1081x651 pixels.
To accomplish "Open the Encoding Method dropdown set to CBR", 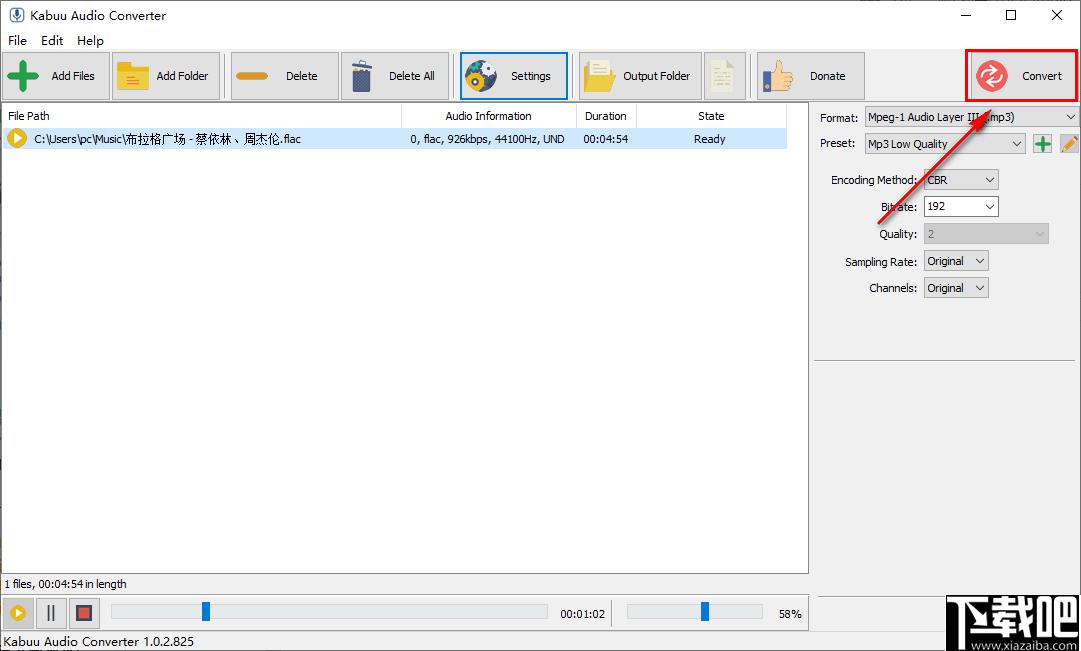I will (961, 180).
